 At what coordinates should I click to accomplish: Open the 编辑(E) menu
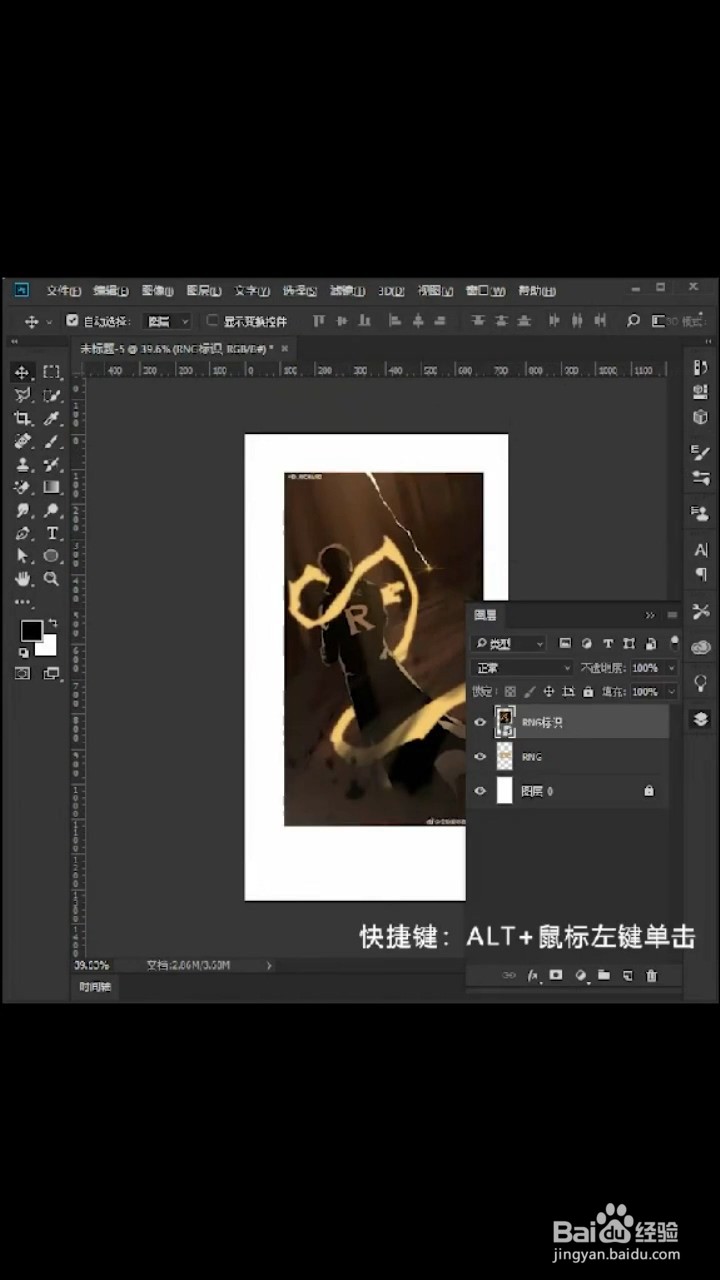[x=111, y=291]
